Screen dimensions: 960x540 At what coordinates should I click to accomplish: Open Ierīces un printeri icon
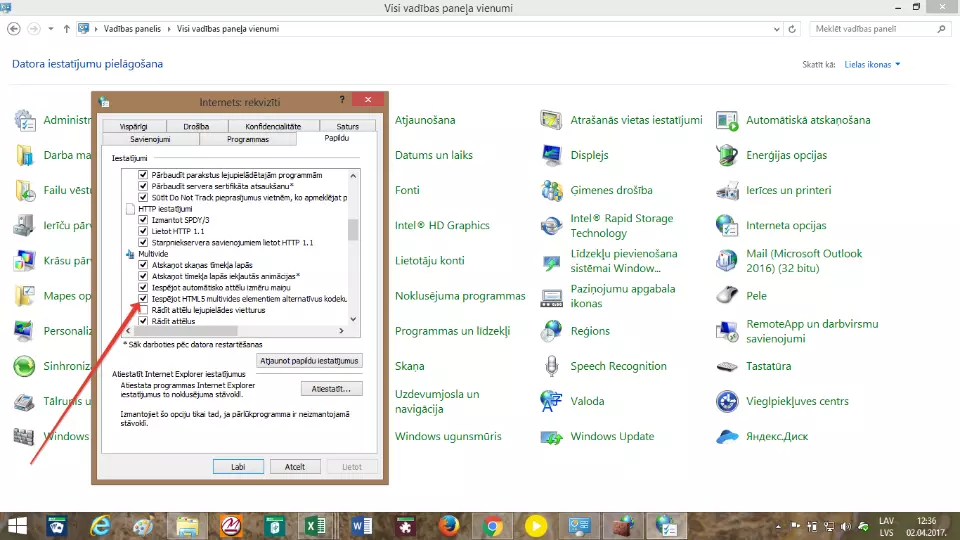coord(727,190)
